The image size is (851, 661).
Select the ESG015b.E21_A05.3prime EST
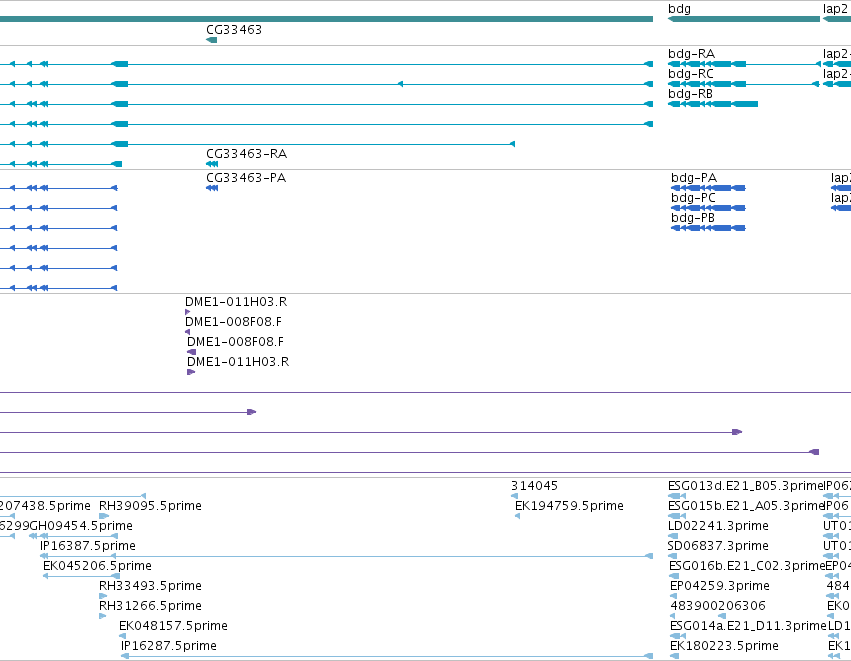tap(677, 516)
